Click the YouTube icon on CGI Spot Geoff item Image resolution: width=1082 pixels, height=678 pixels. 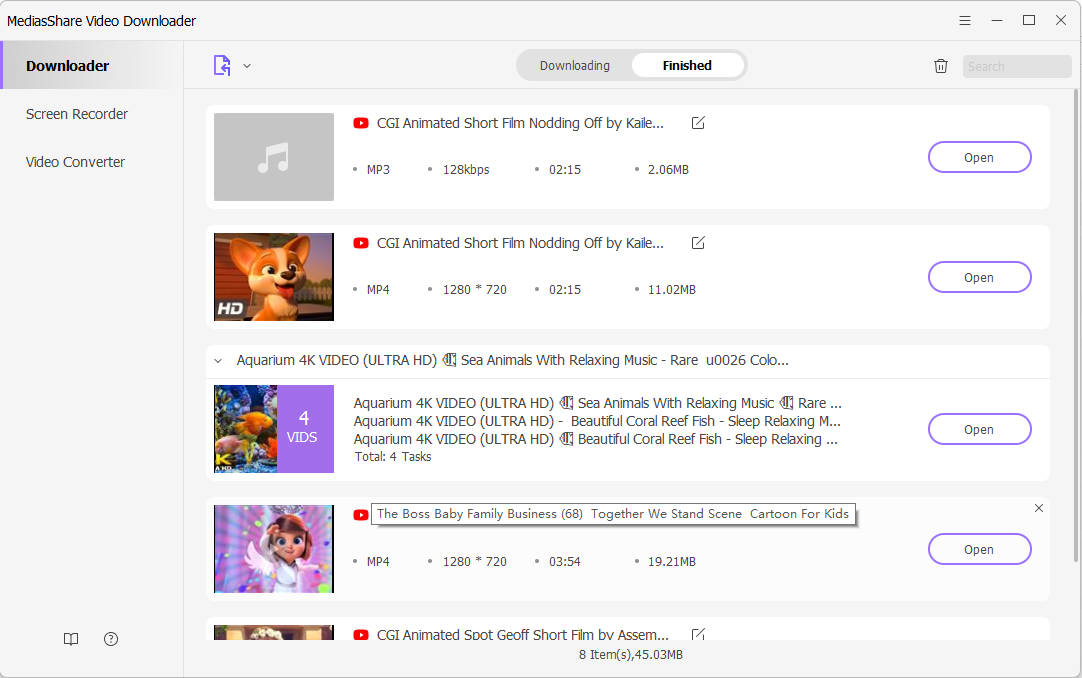pos(361,634)
